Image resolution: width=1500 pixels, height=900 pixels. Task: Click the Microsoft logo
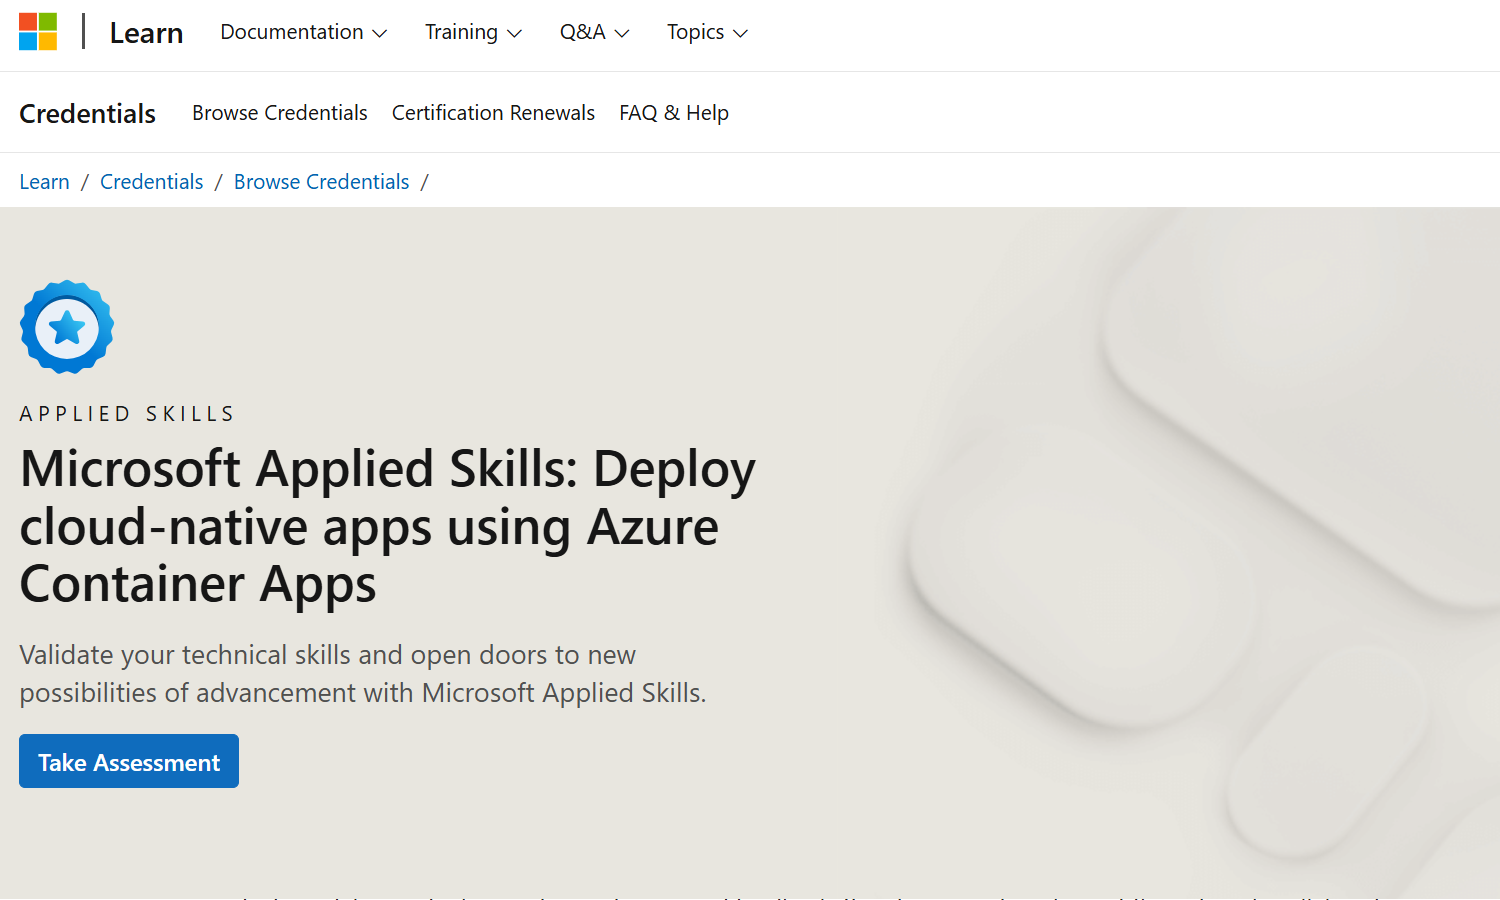[38, 32]
